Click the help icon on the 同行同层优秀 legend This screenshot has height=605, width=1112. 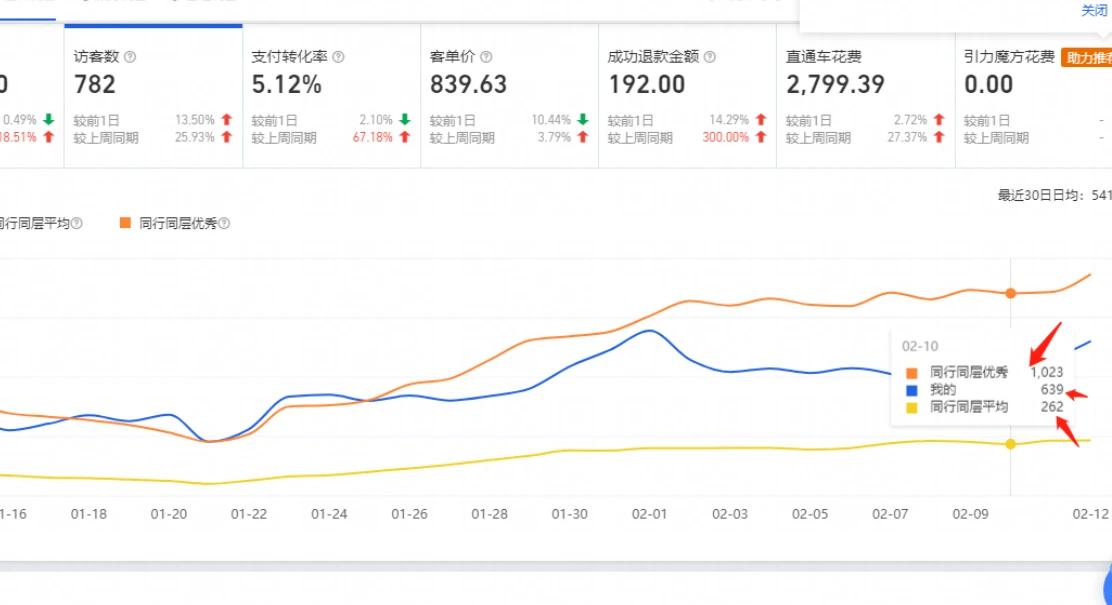click(x=224, y=223)
